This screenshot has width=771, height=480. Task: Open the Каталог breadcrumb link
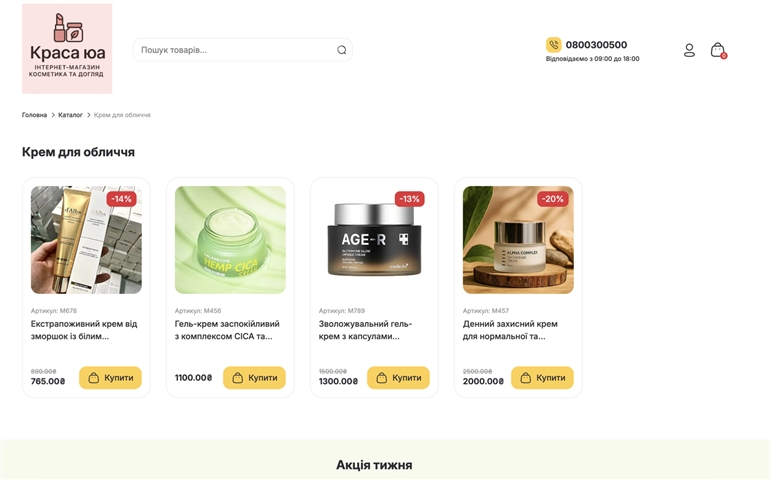click(70, 115)
